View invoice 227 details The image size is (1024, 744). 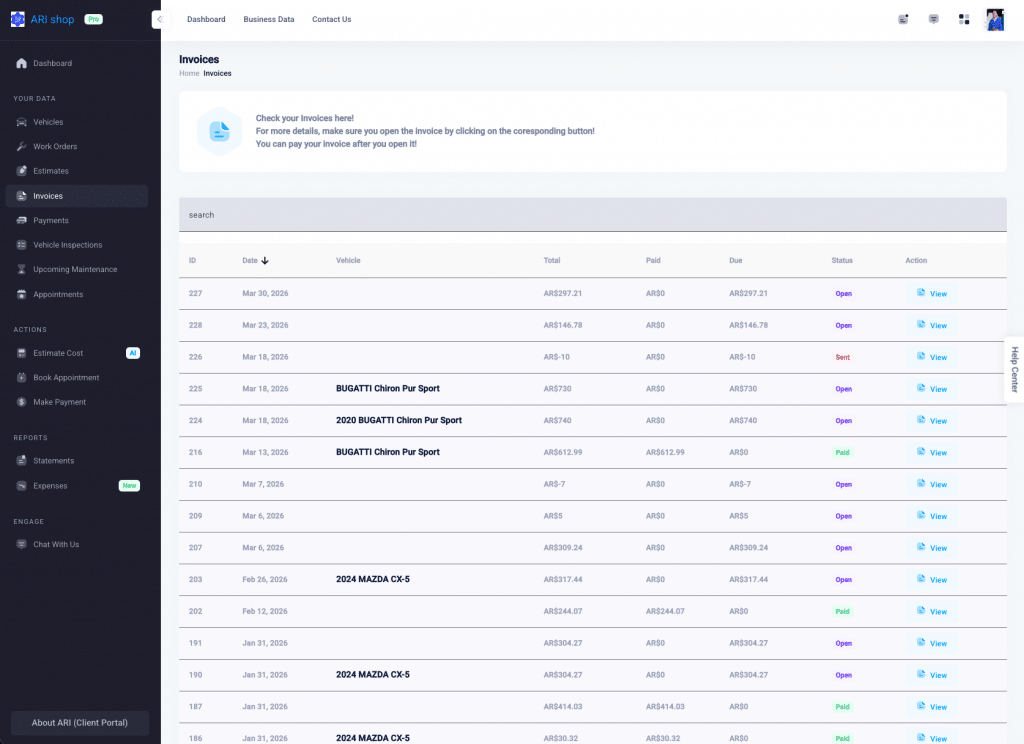click(x=930, y=293)
